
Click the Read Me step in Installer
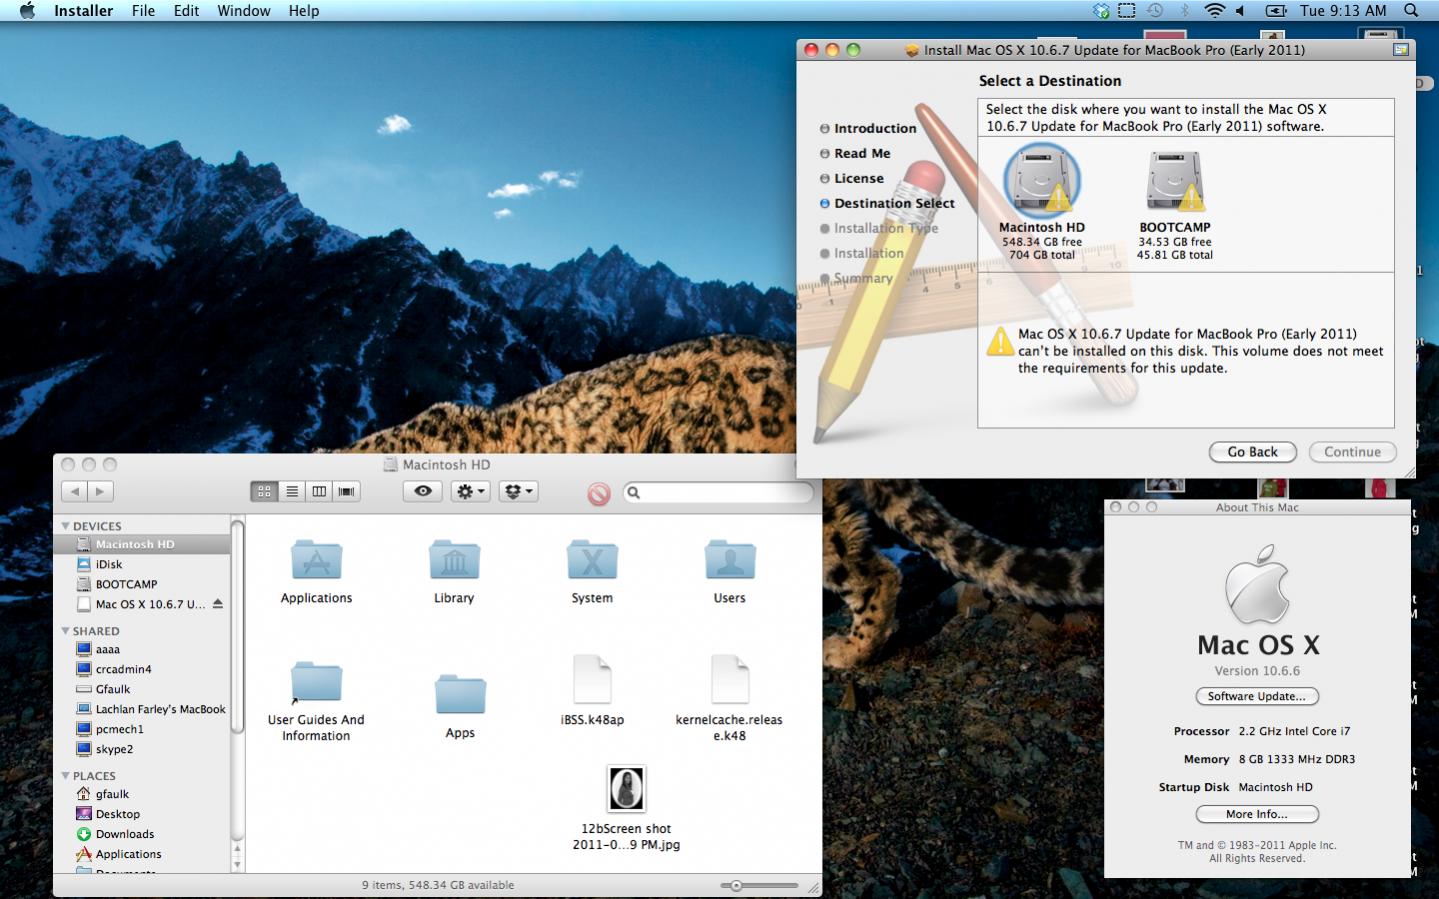click(854, 153)
